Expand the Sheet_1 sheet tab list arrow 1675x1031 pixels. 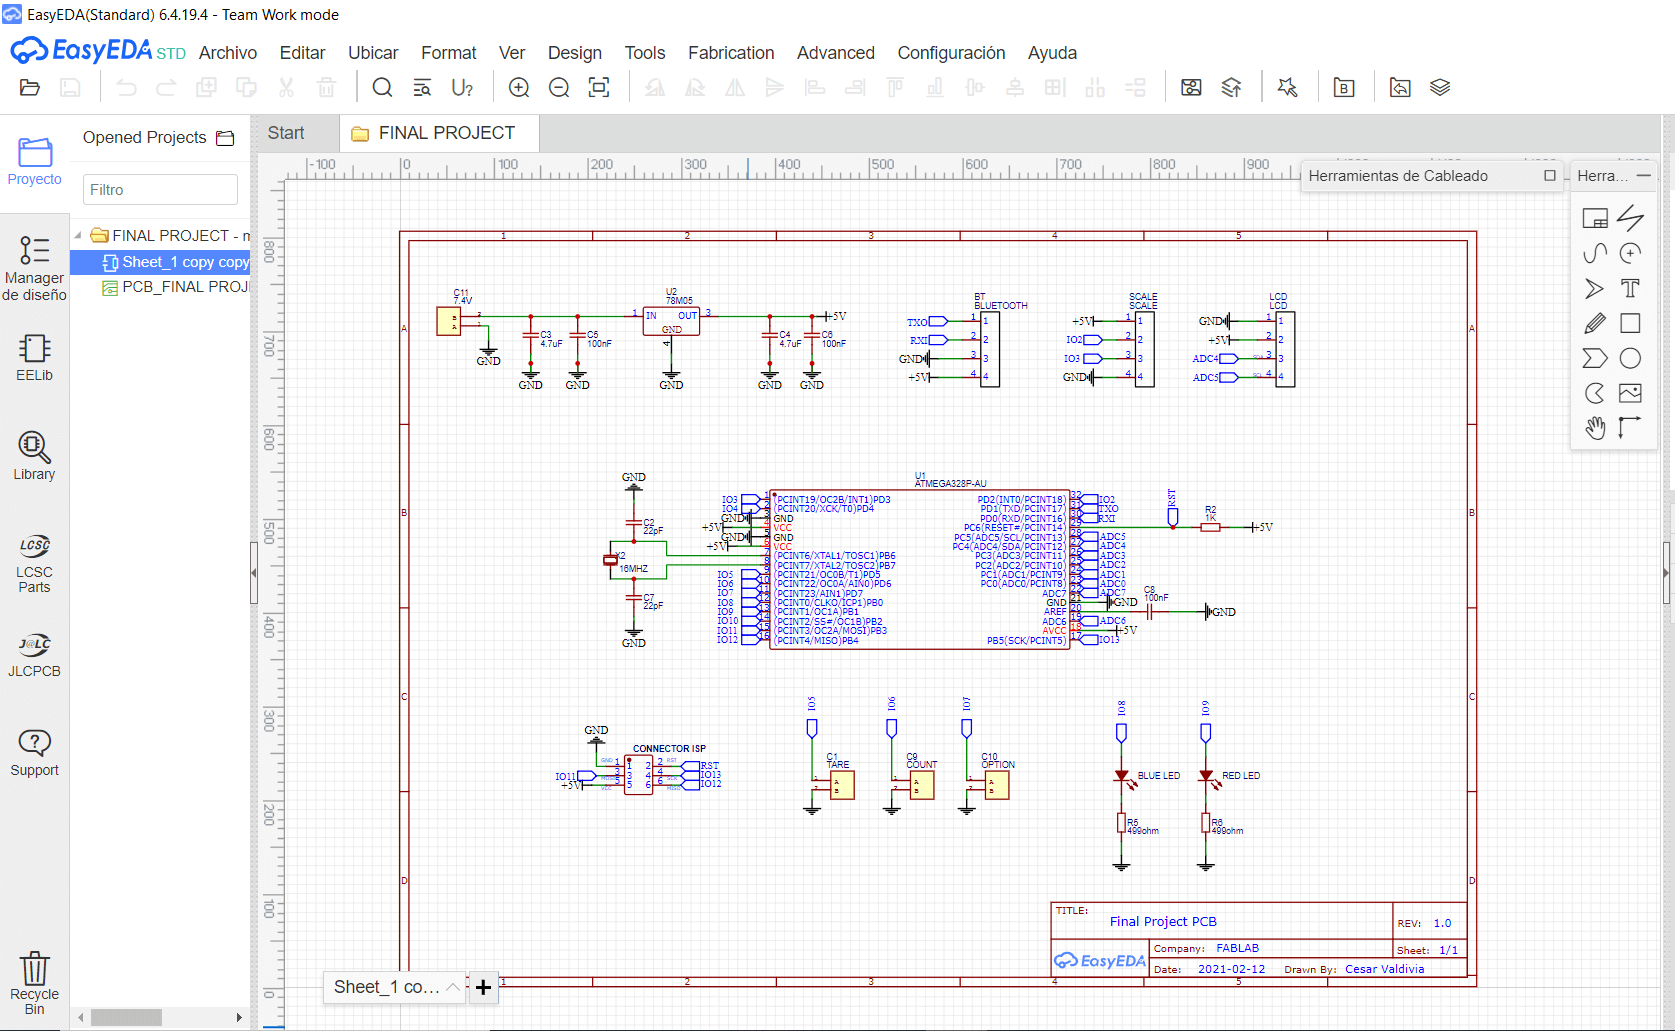[x=453, y=987]
